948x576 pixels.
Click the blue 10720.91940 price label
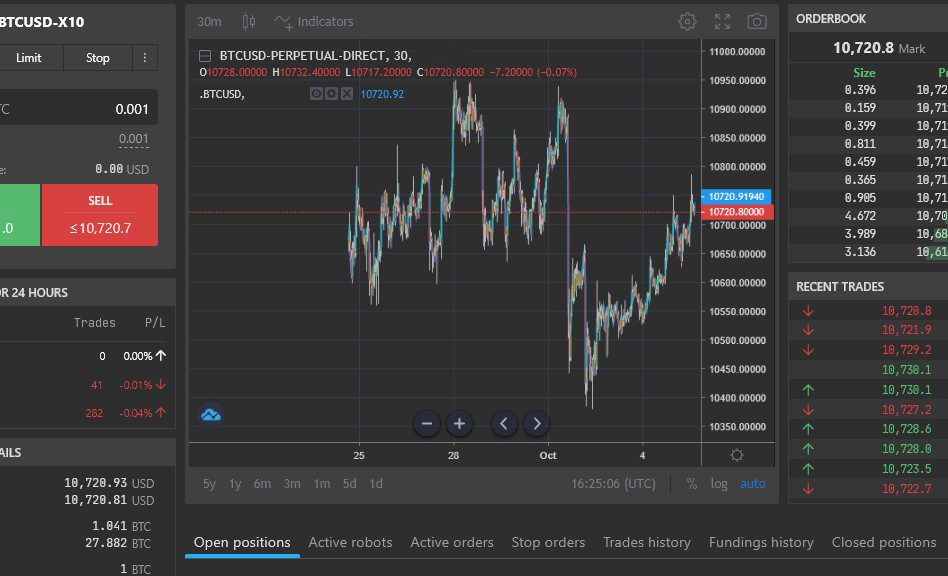[x=736, y=196]
